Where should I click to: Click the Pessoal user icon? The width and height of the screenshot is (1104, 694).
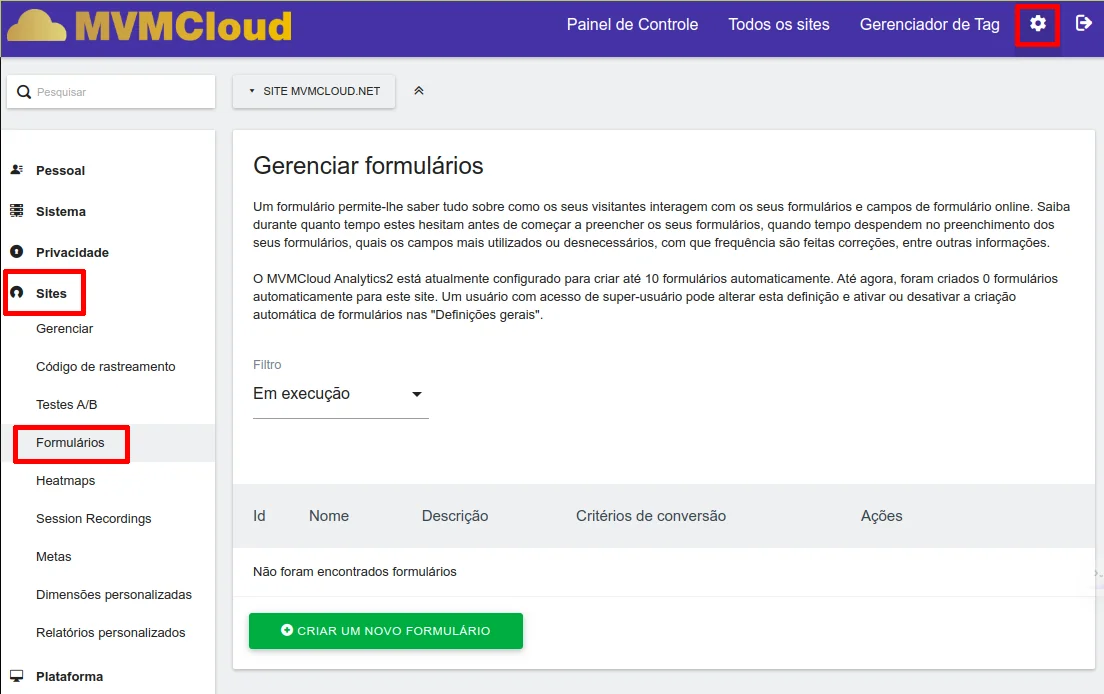tap(16, 170)
